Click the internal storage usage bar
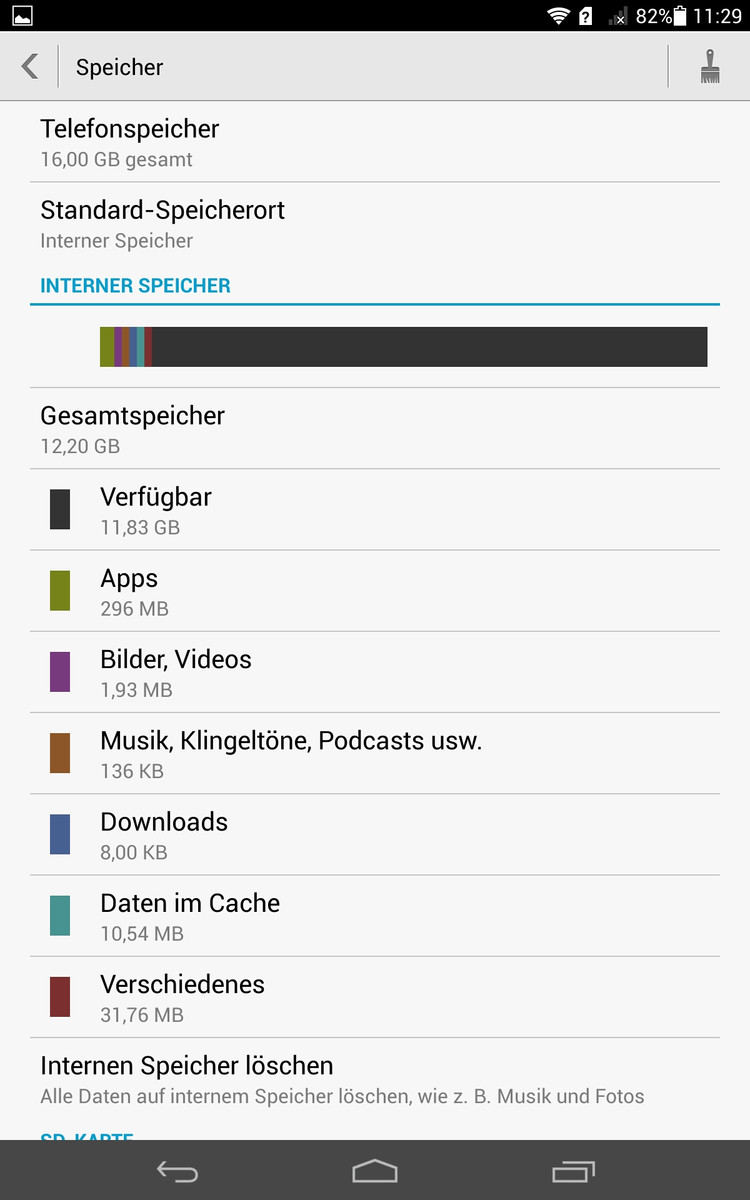 click(403, 347)
